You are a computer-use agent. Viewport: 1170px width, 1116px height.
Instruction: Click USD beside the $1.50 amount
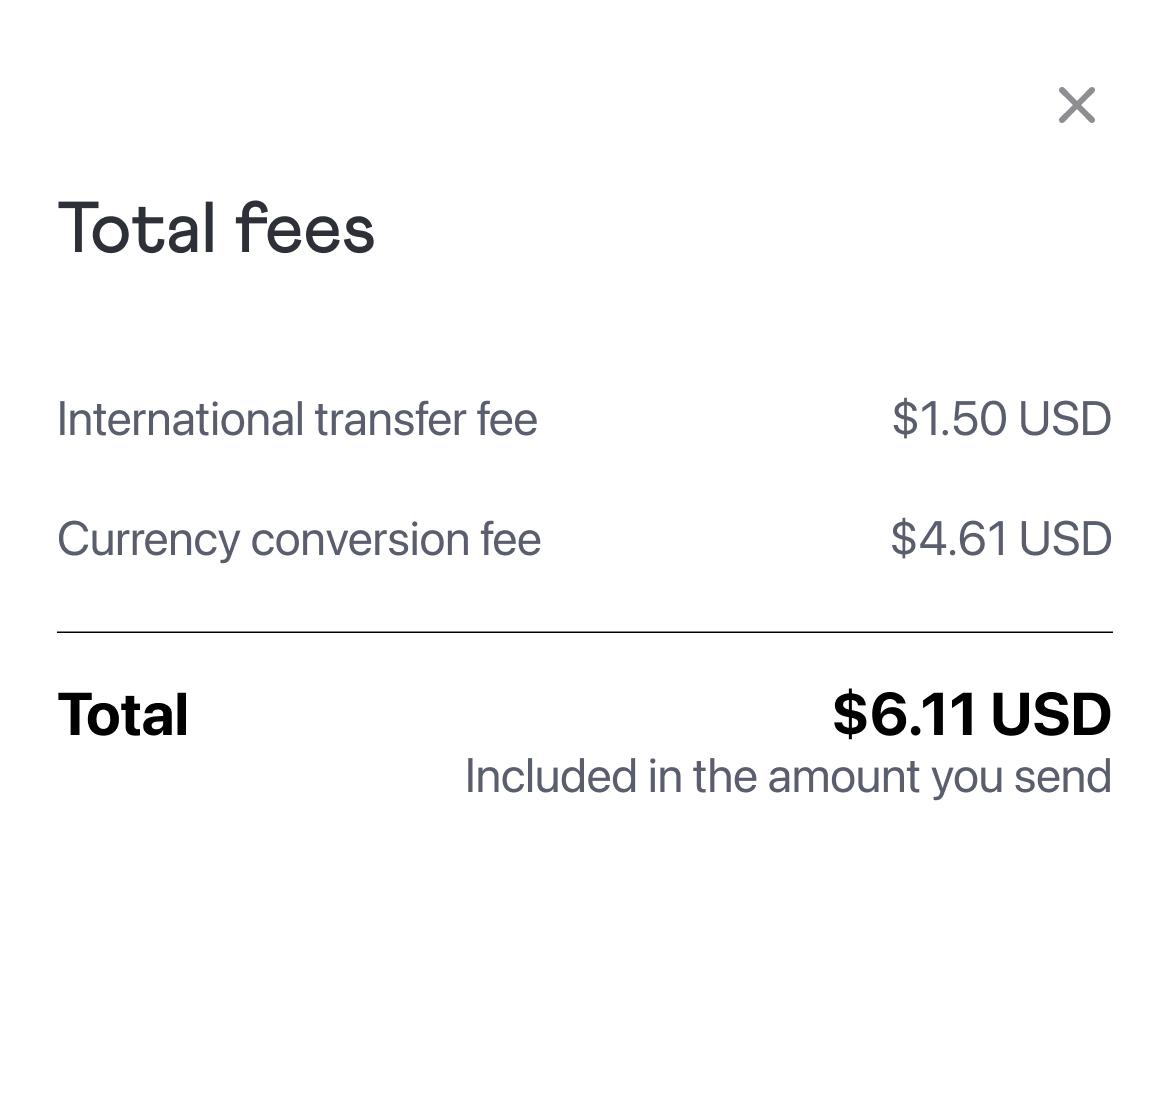(x=1065, y=419)
